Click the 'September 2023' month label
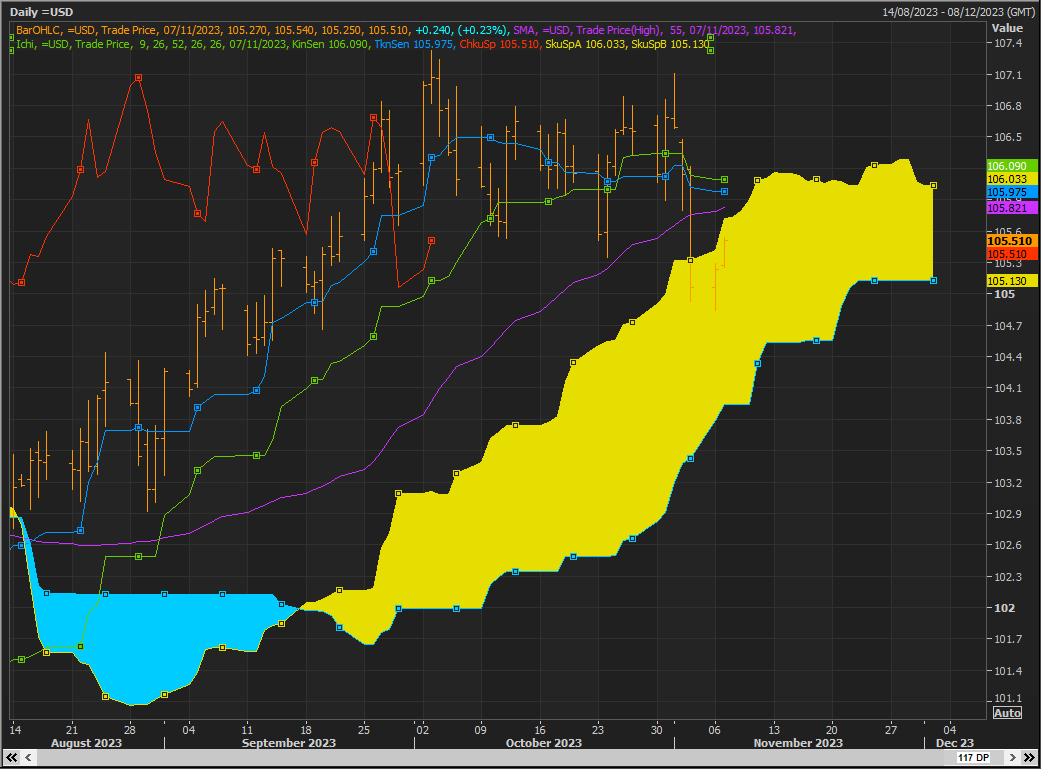This screenshot has width=1041, height=769. coord(289,742)
